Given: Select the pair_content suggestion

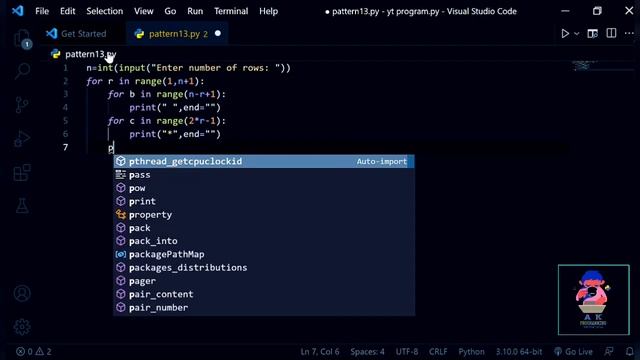Looking at the screenshot, I should [x=264, y=294].
